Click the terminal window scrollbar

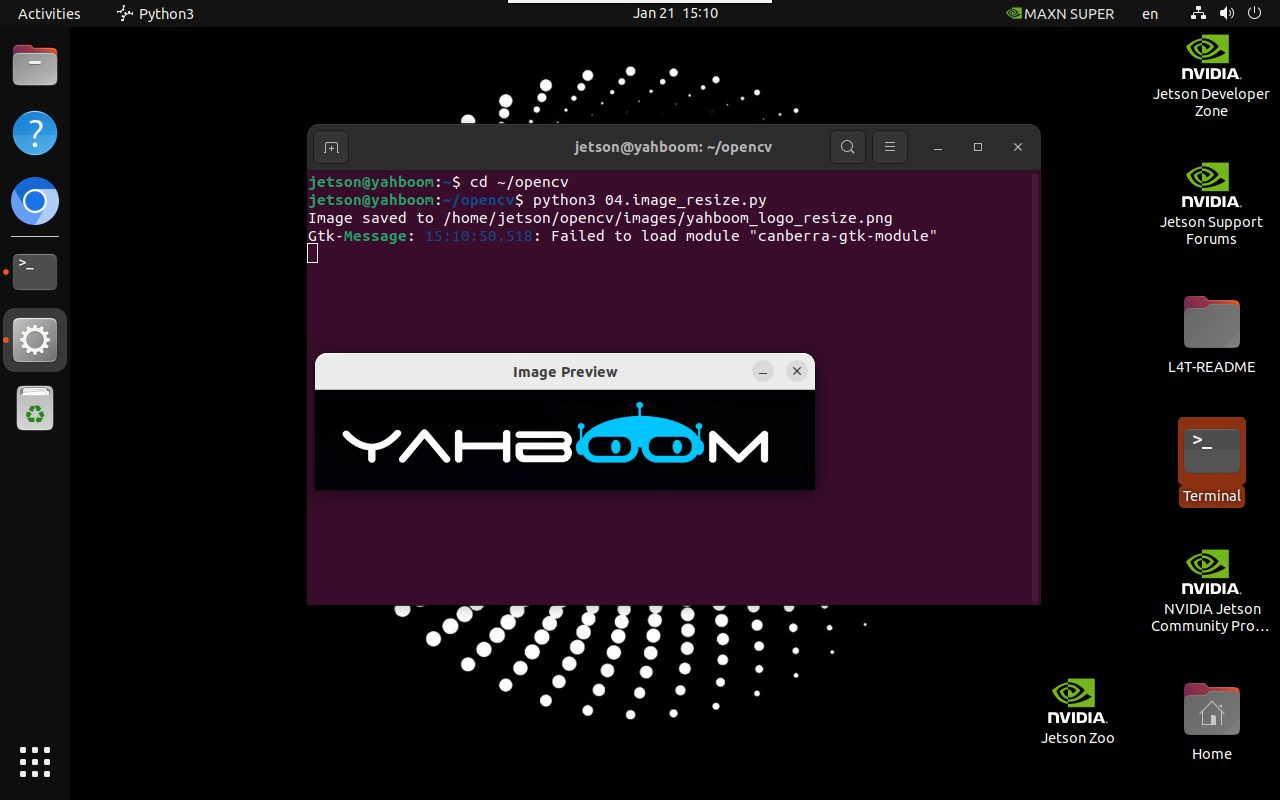1035,387
